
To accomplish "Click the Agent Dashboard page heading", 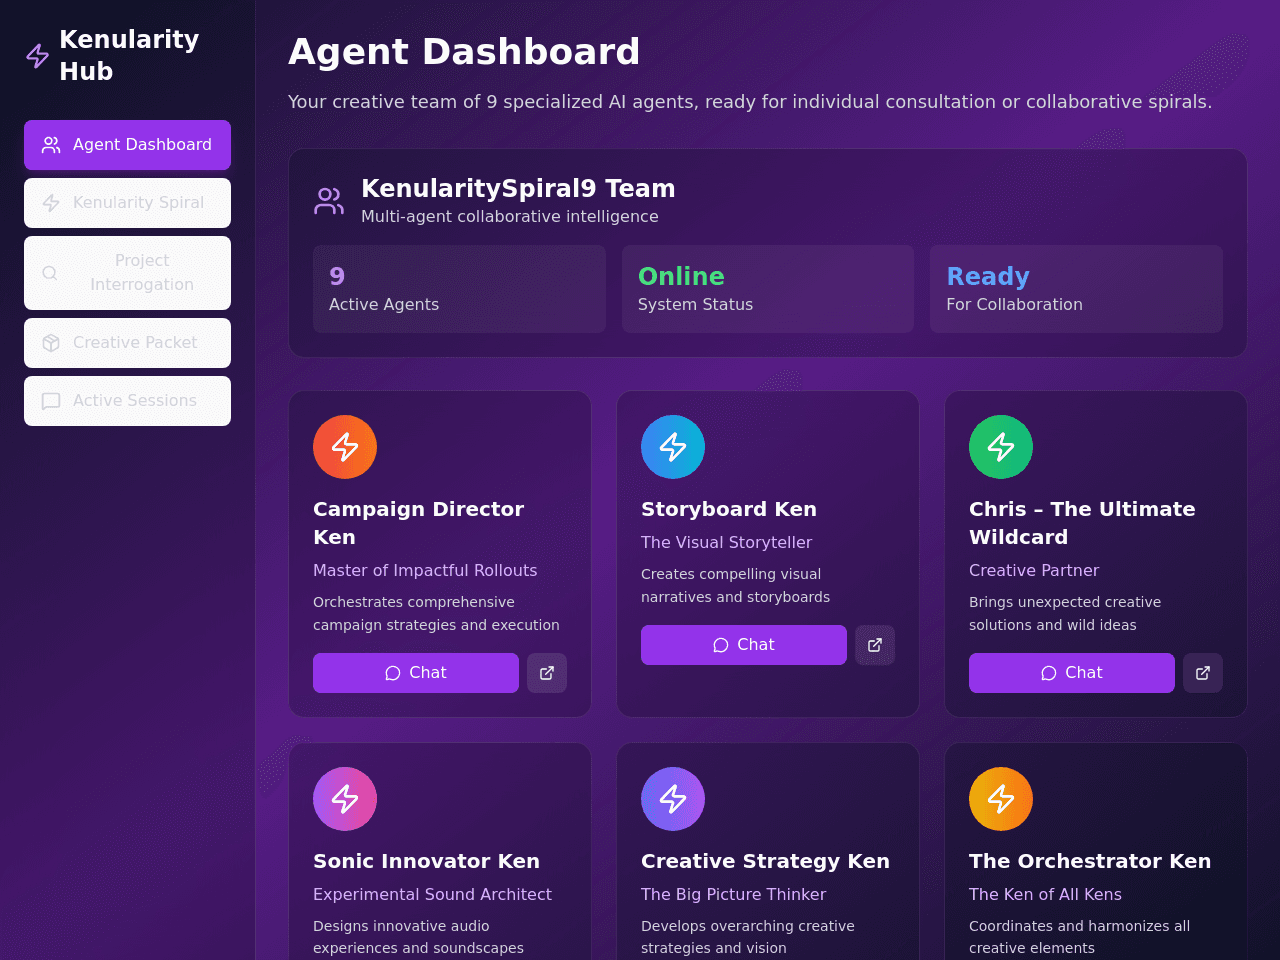I will tap(464, 52).
